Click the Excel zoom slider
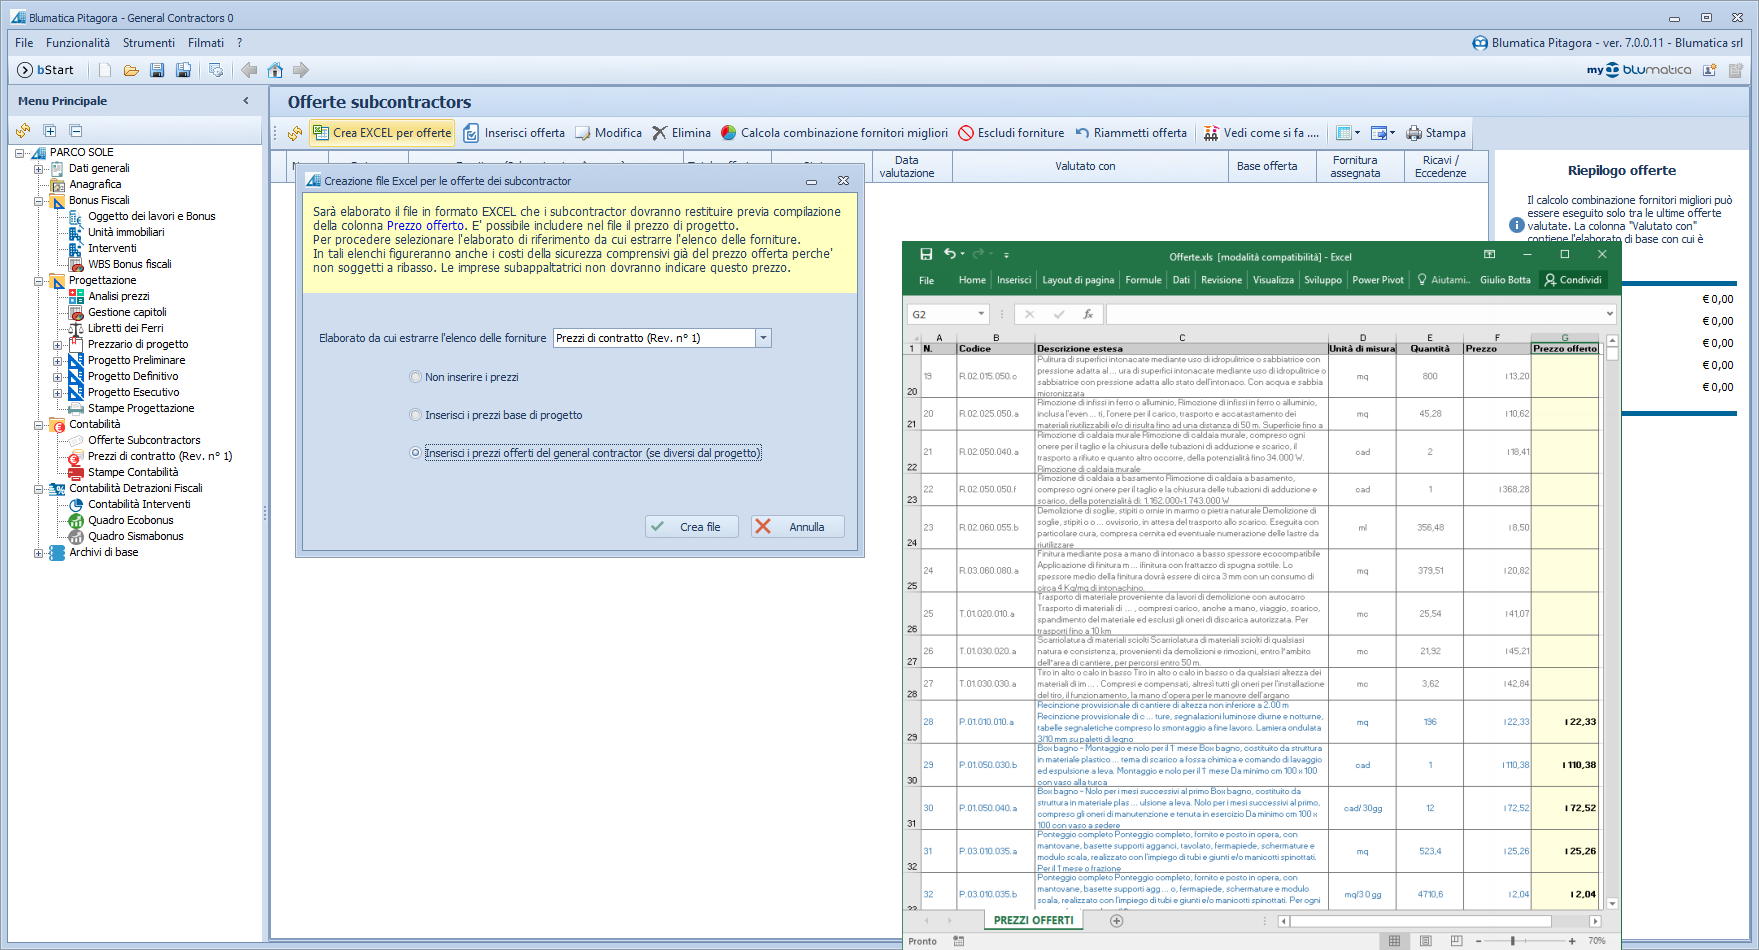 (1513, 941)
